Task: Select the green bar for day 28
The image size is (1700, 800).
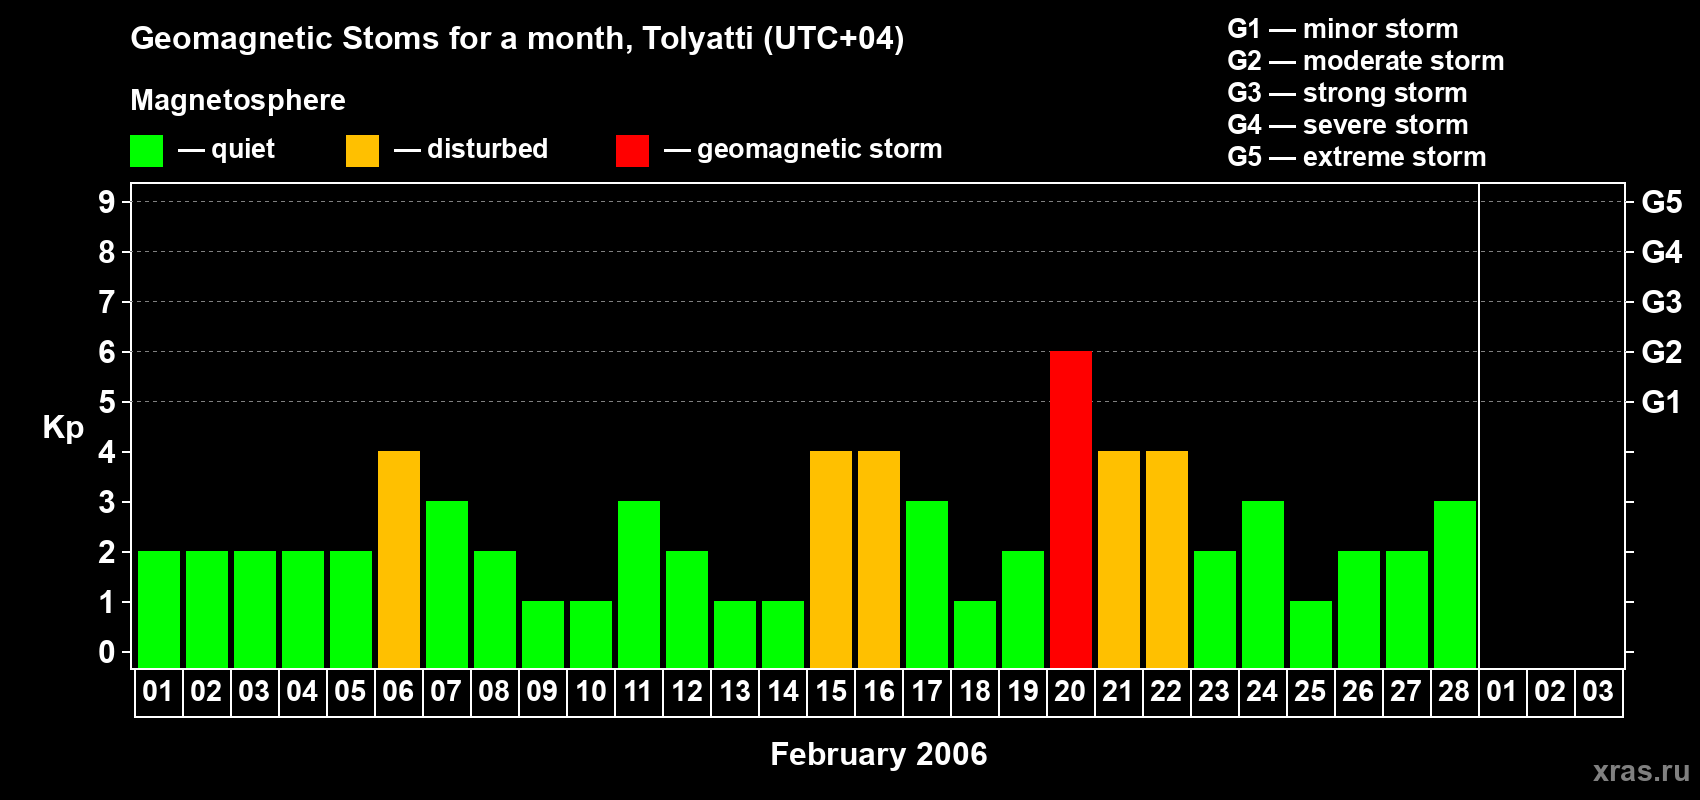Action: (1455, 584)
